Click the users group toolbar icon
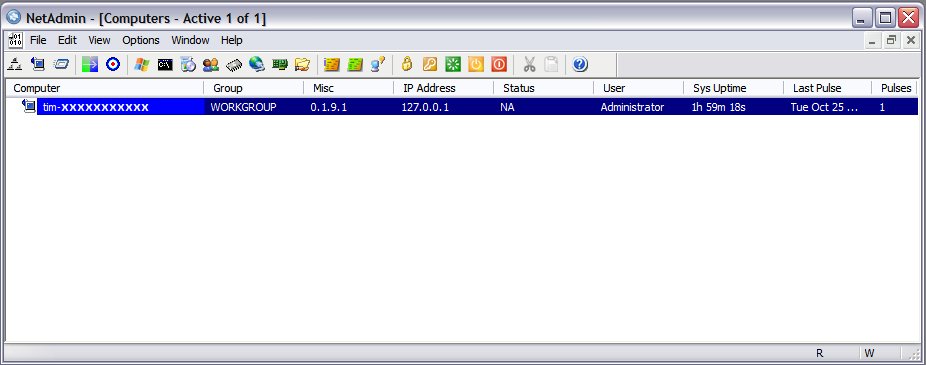The image size is (926, 365). point(211,64)
